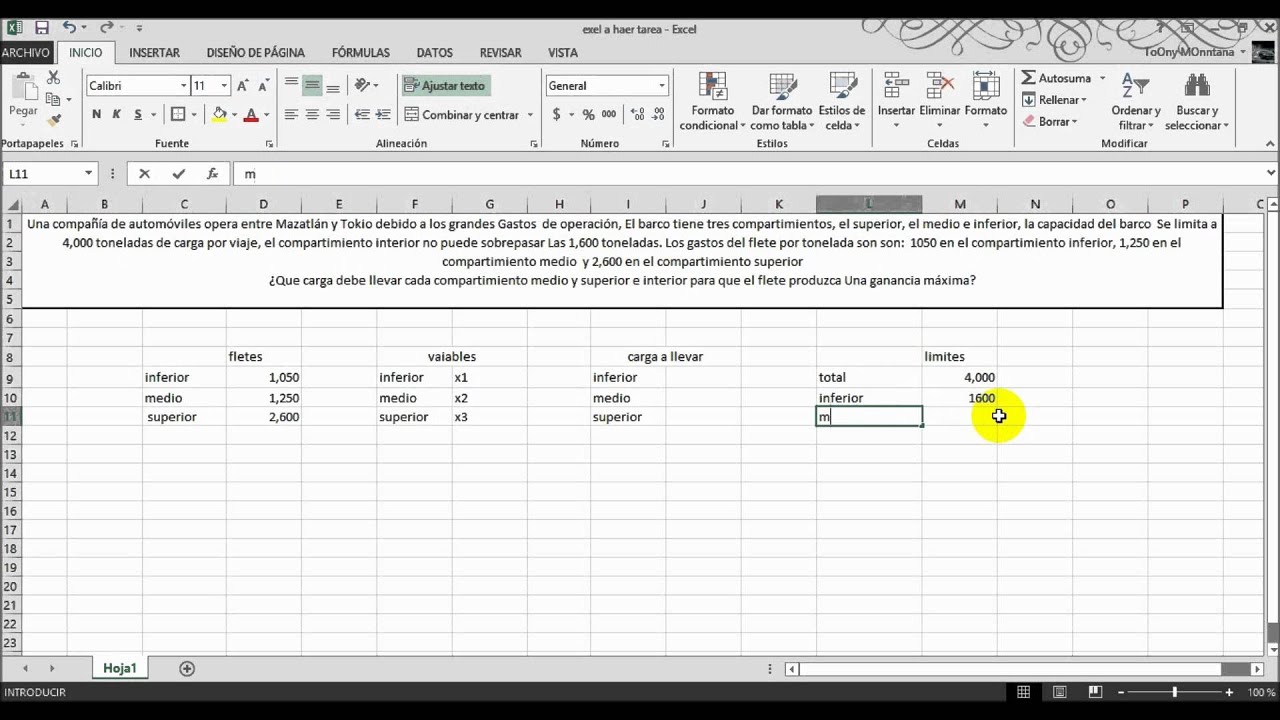
Task: Open the ARCHIVO menu
Action: [25, 53]
